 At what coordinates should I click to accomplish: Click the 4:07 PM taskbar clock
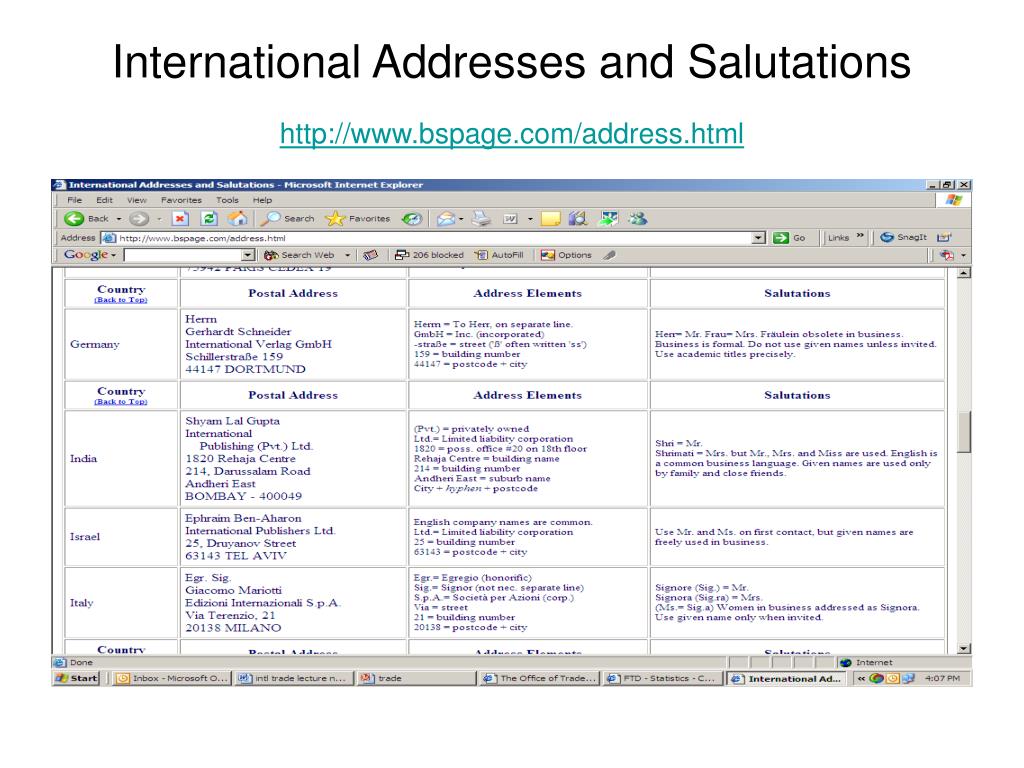click(942, 678)
